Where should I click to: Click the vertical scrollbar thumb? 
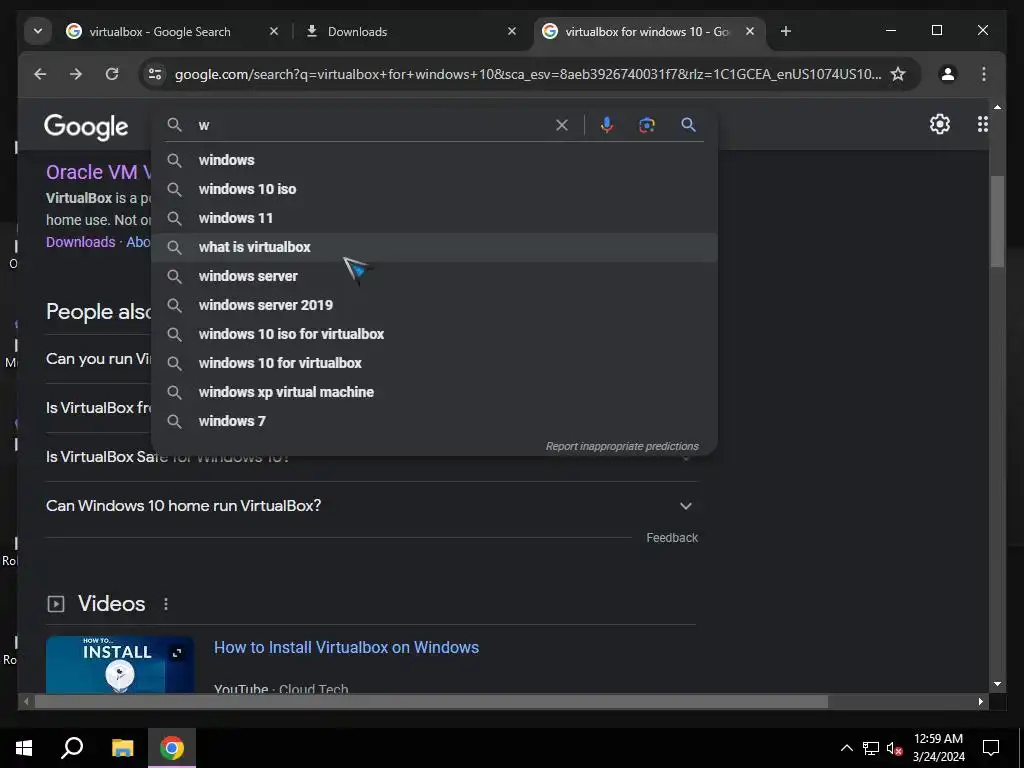[x=997, y=221]
